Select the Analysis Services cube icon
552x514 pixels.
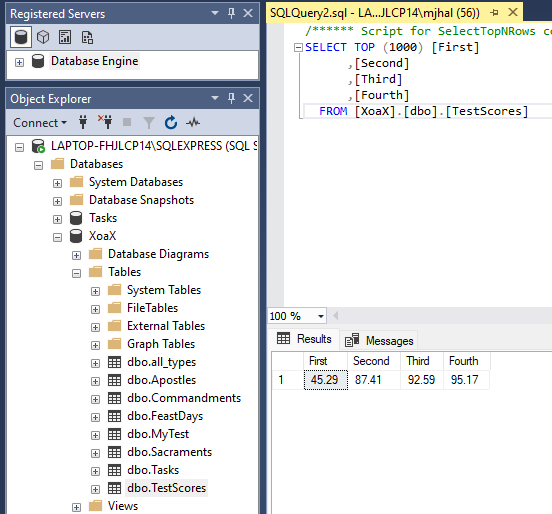(x=43, y=37)
